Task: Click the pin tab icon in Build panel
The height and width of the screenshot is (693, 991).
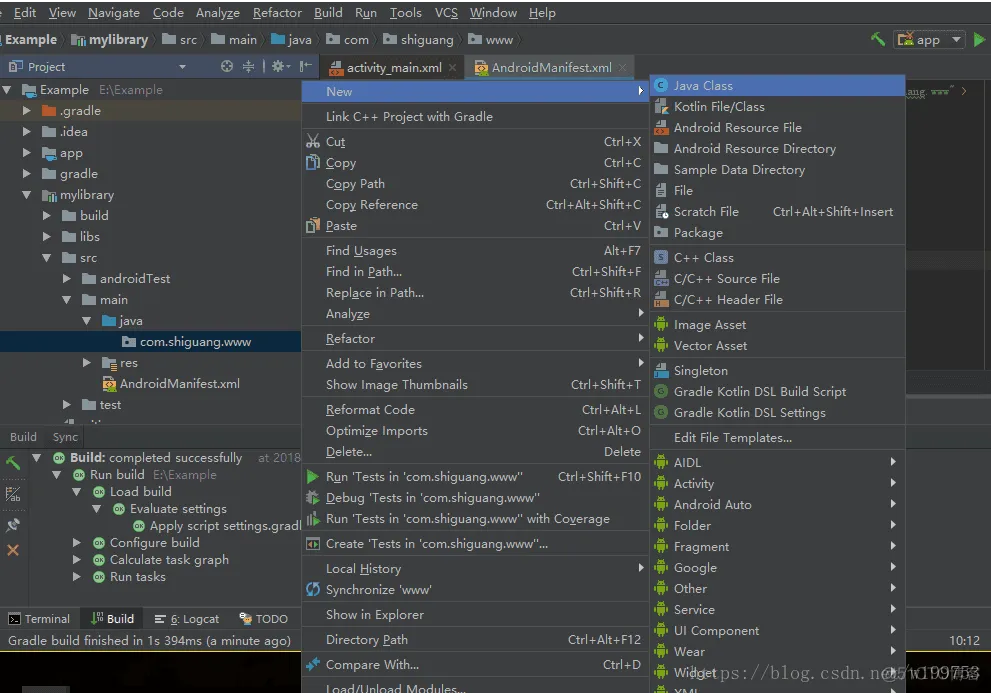Action: pos(13,524)
